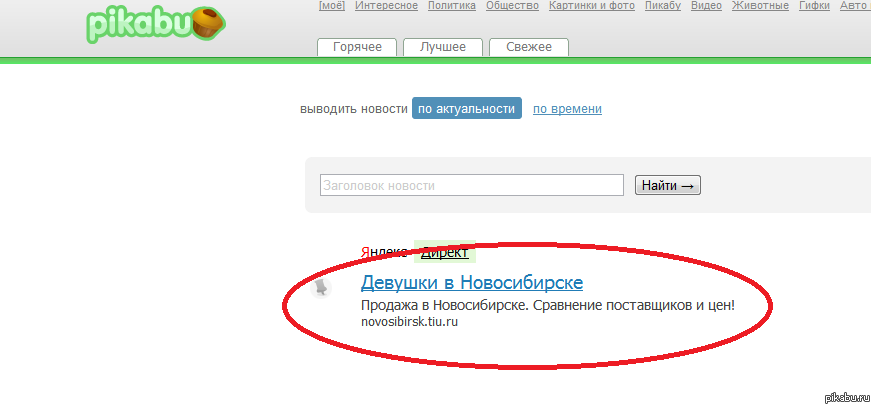
Task: Switch to the Лучшее tab
Action: [x=443, y=47]
